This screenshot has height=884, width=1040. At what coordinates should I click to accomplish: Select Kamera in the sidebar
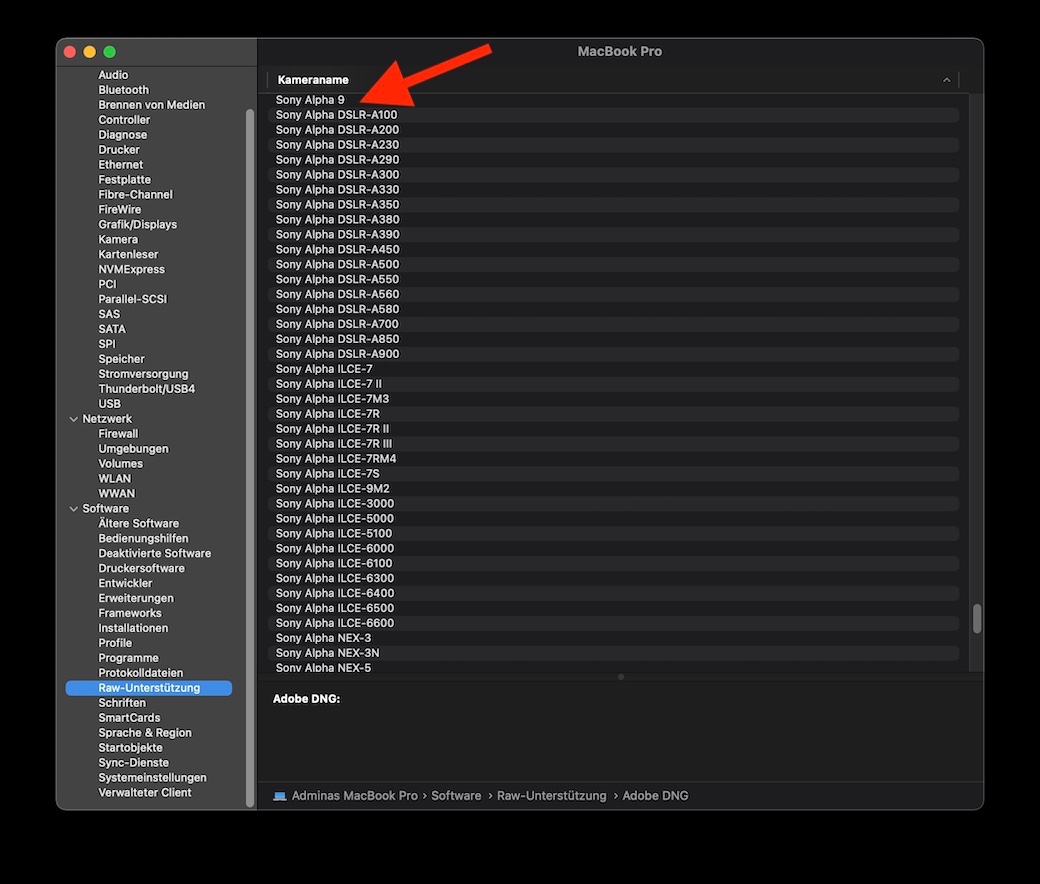[x=118, y=239]
